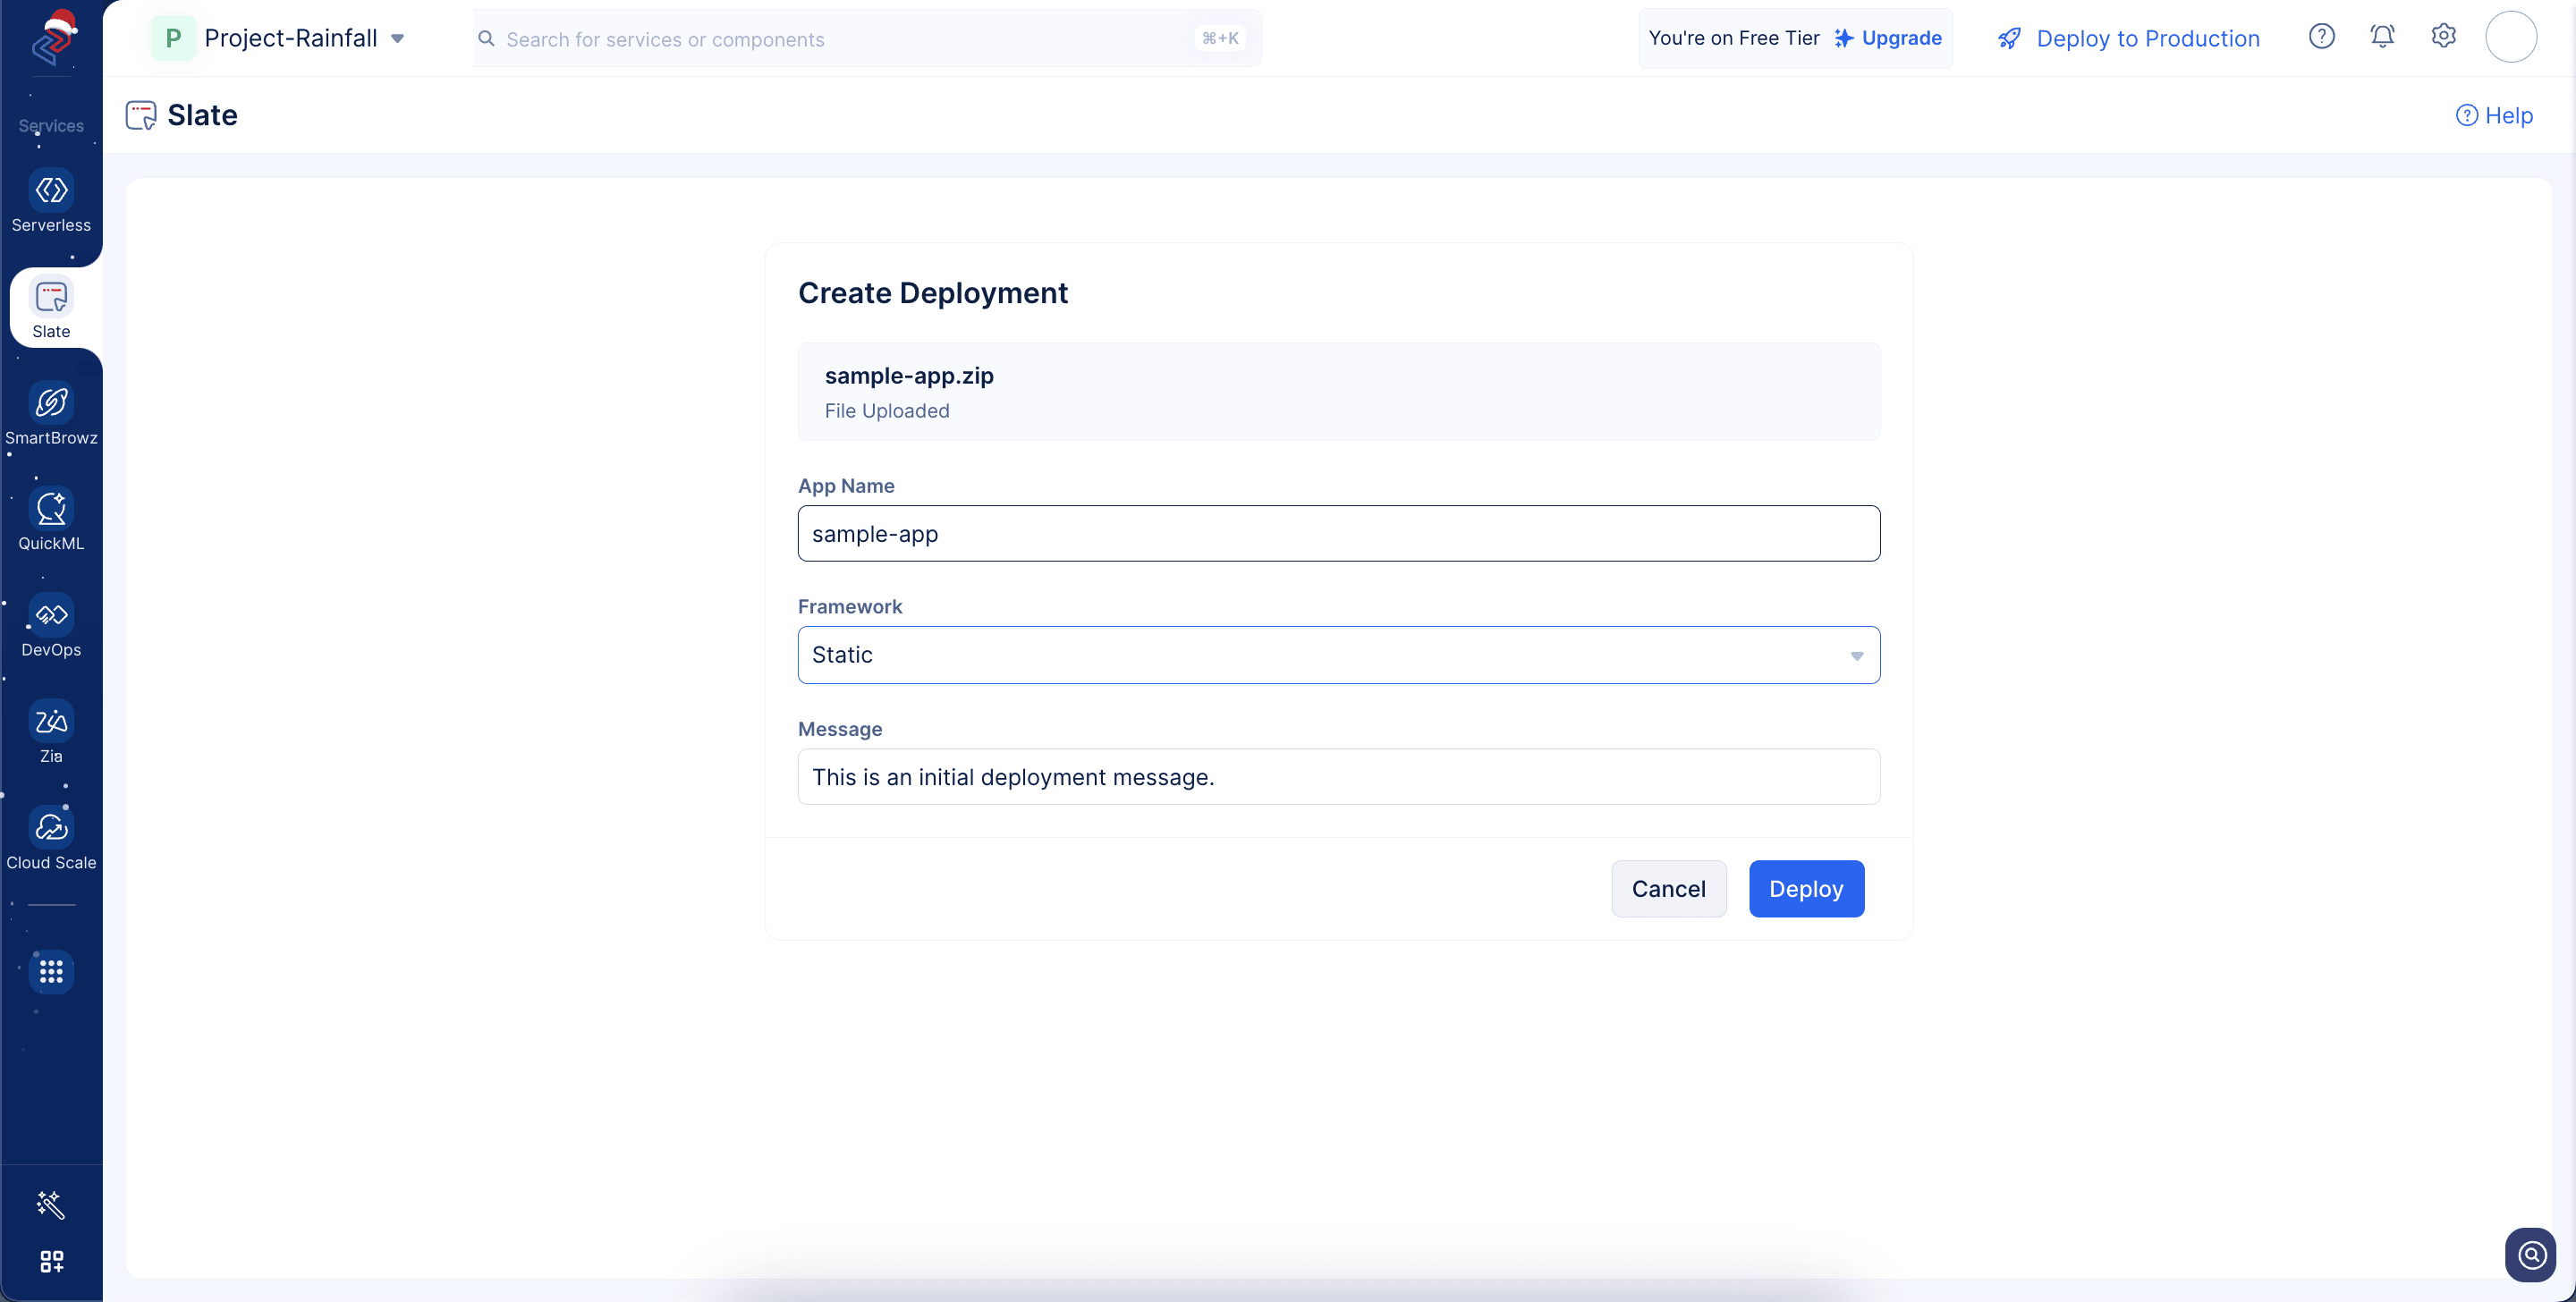Open notifications bell
The height and width of the screenshot is (1302, 2576).
2382,37
